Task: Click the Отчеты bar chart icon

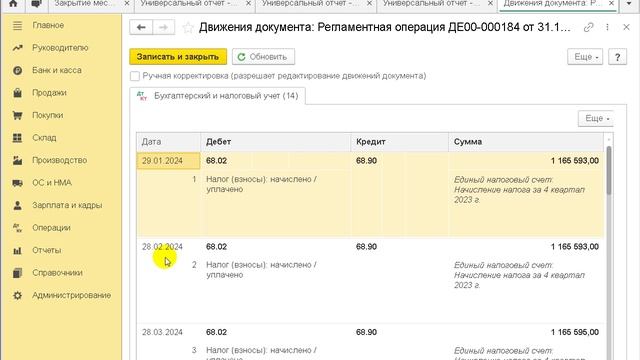Action: (17, 250)
